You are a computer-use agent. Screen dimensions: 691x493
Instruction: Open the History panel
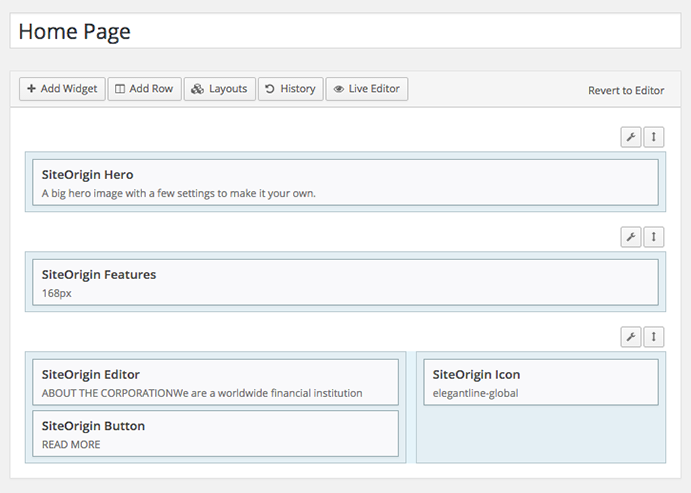(290, 89)
